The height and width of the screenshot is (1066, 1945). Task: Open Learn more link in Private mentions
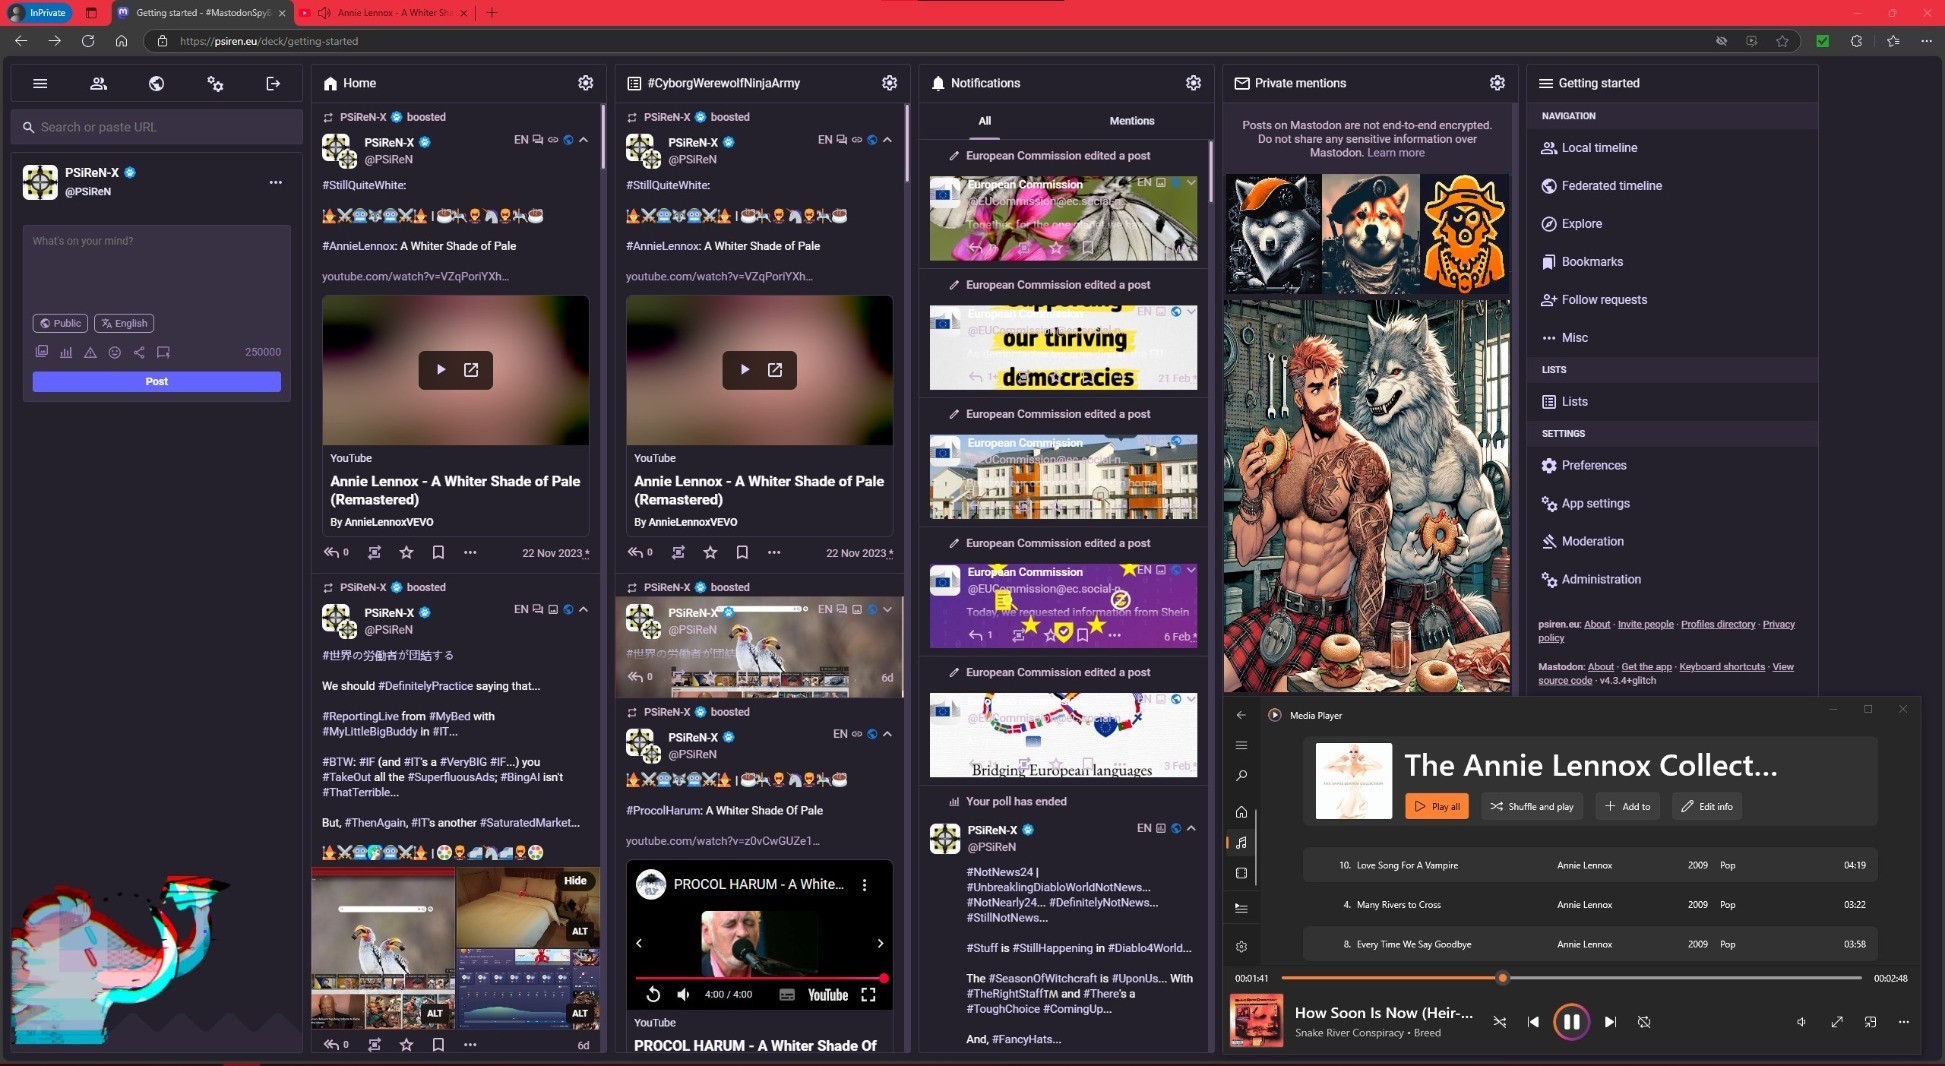(x=1396, y=153)
